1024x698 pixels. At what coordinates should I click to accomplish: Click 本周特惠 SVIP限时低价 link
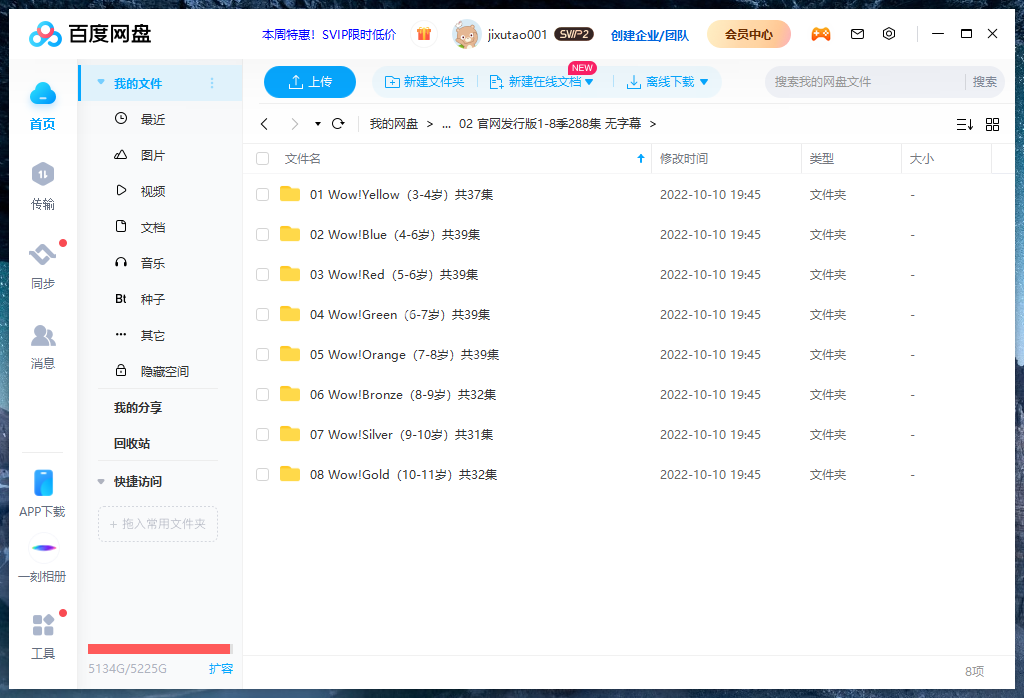tap(328, 35)
